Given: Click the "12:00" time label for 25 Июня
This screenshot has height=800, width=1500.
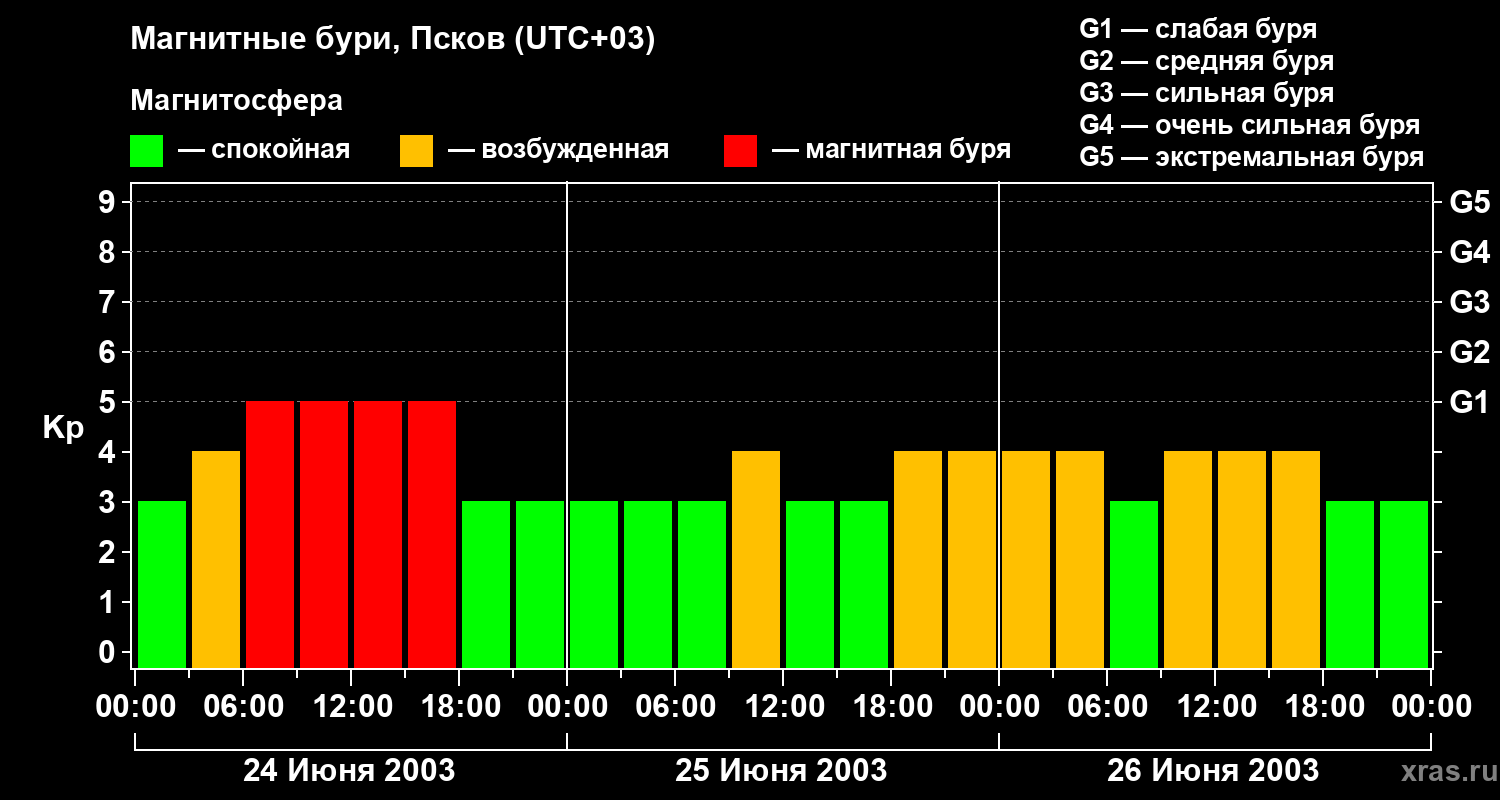Looking at the screenshot, I should pyautogui.click(x=783, y=706).
